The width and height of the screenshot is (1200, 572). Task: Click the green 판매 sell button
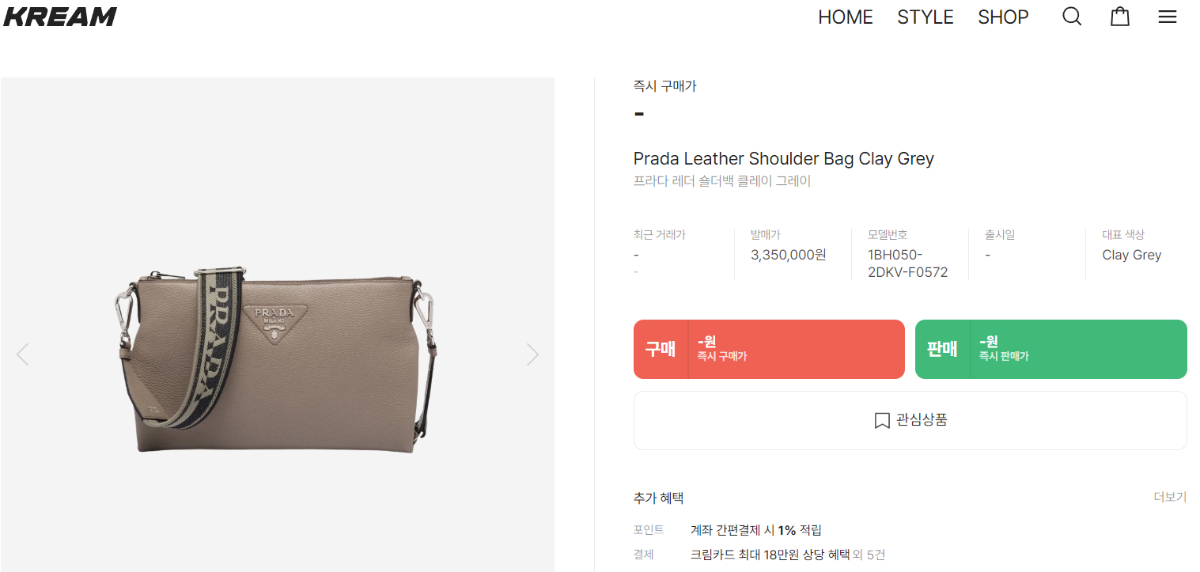[1051, 349]
